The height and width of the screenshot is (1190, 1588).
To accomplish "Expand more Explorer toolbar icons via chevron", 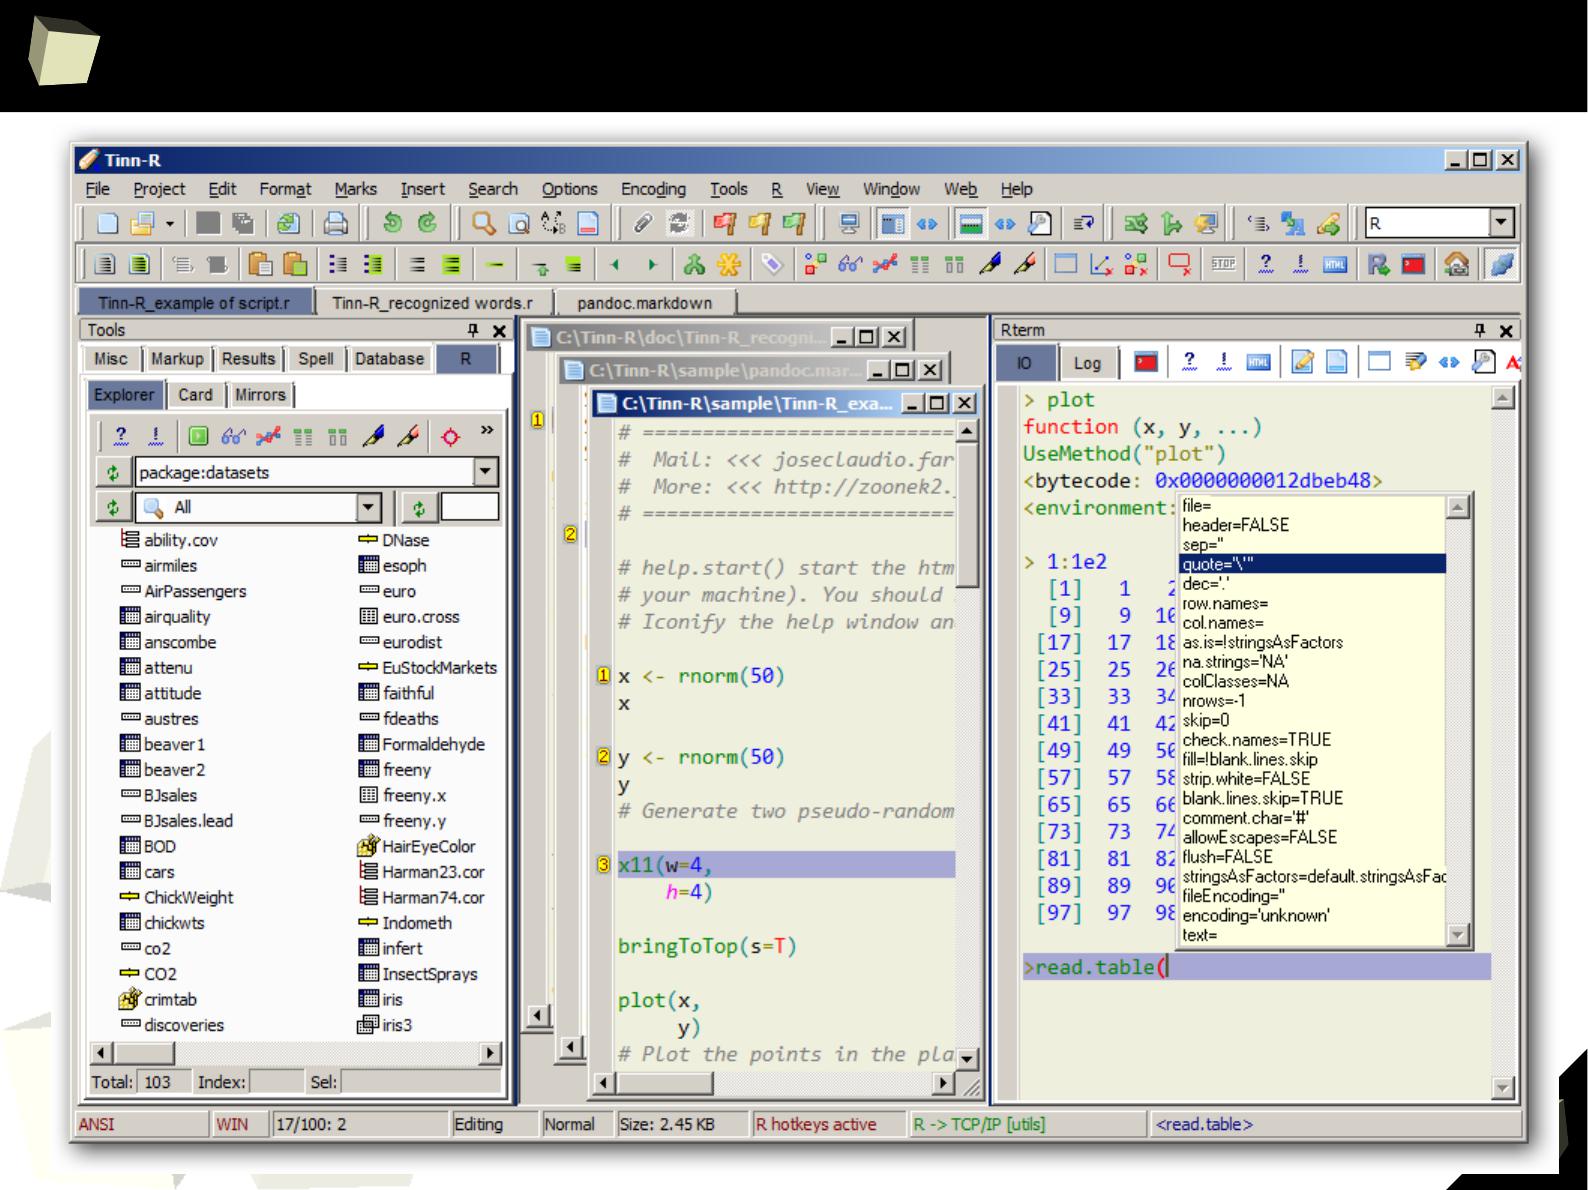I will point(487,431).
